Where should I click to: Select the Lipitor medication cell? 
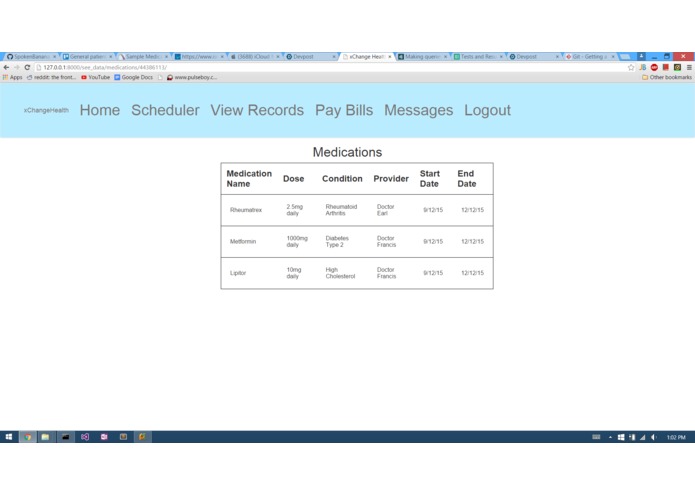point(238,273)
